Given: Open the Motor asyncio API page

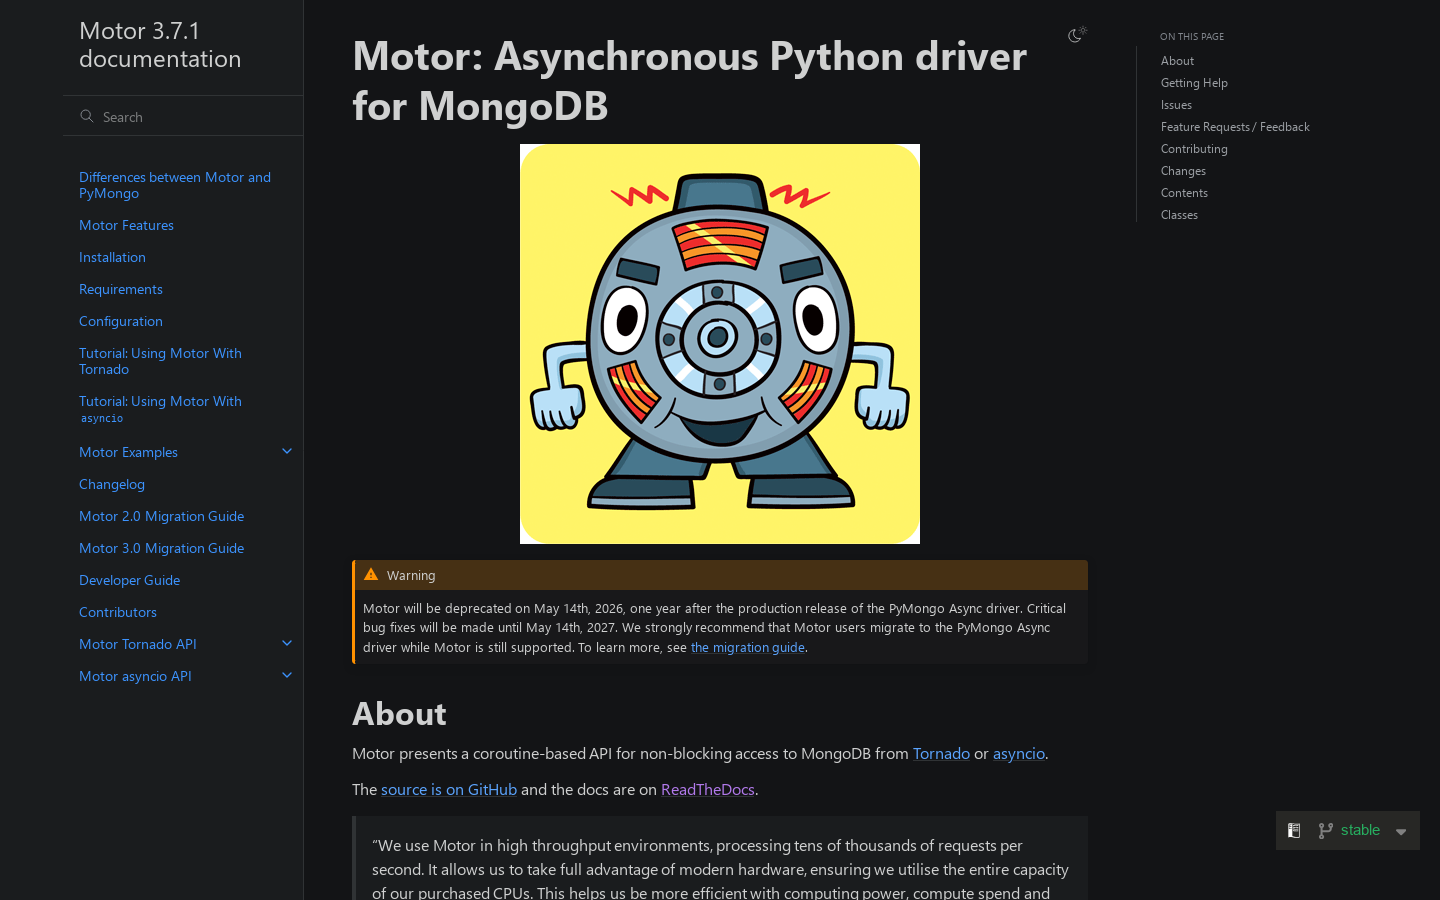Looking at the screenshot, I should coord(135,676).
